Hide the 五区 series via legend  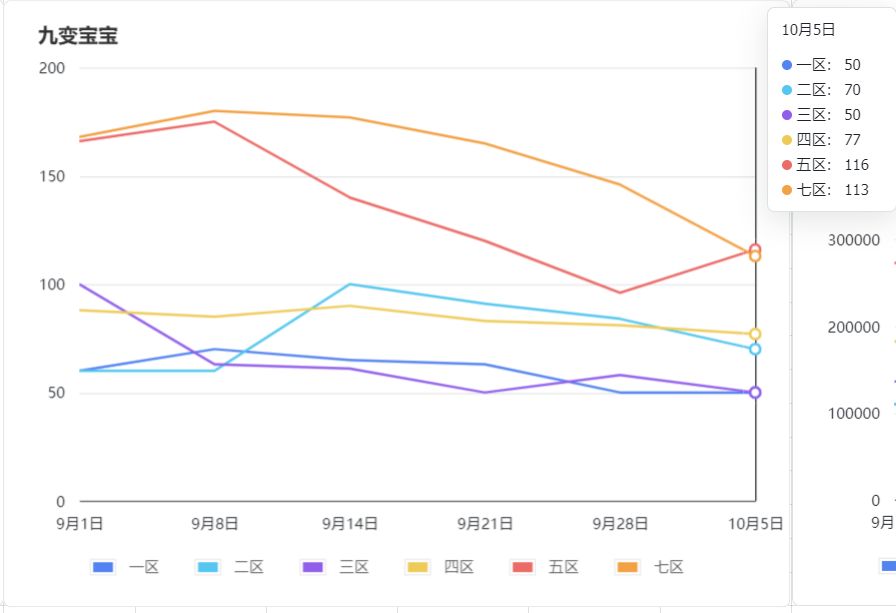coord(522,567)
